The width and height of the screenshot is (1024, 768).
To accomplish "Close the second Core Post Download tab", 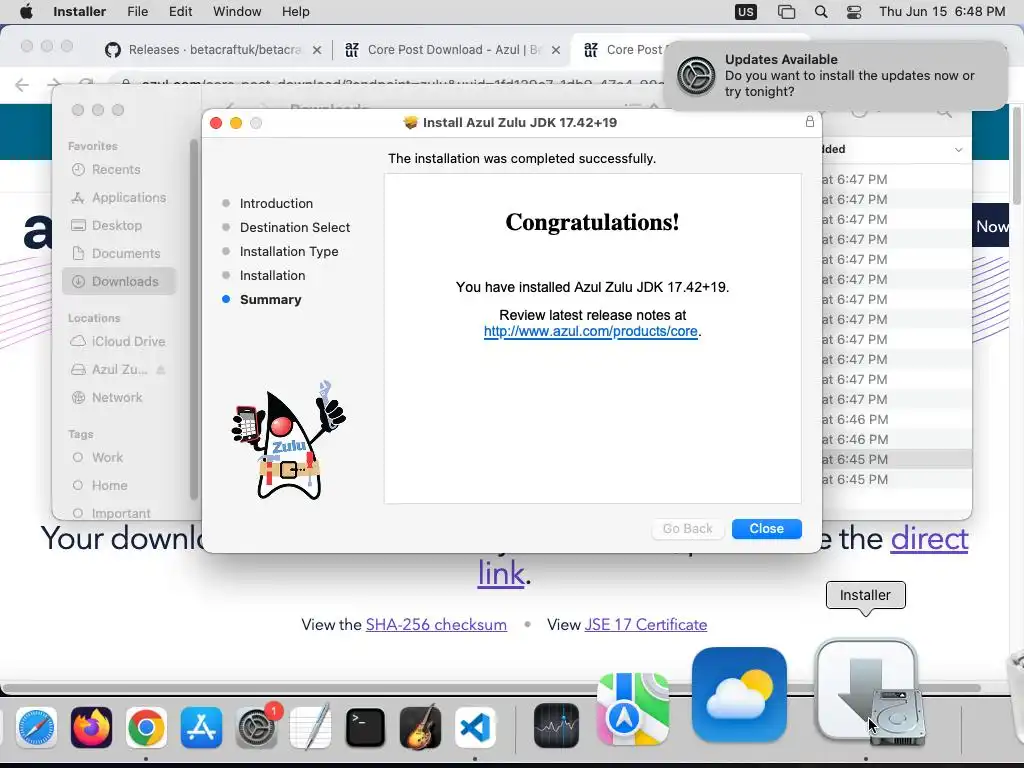I will 556,50.
